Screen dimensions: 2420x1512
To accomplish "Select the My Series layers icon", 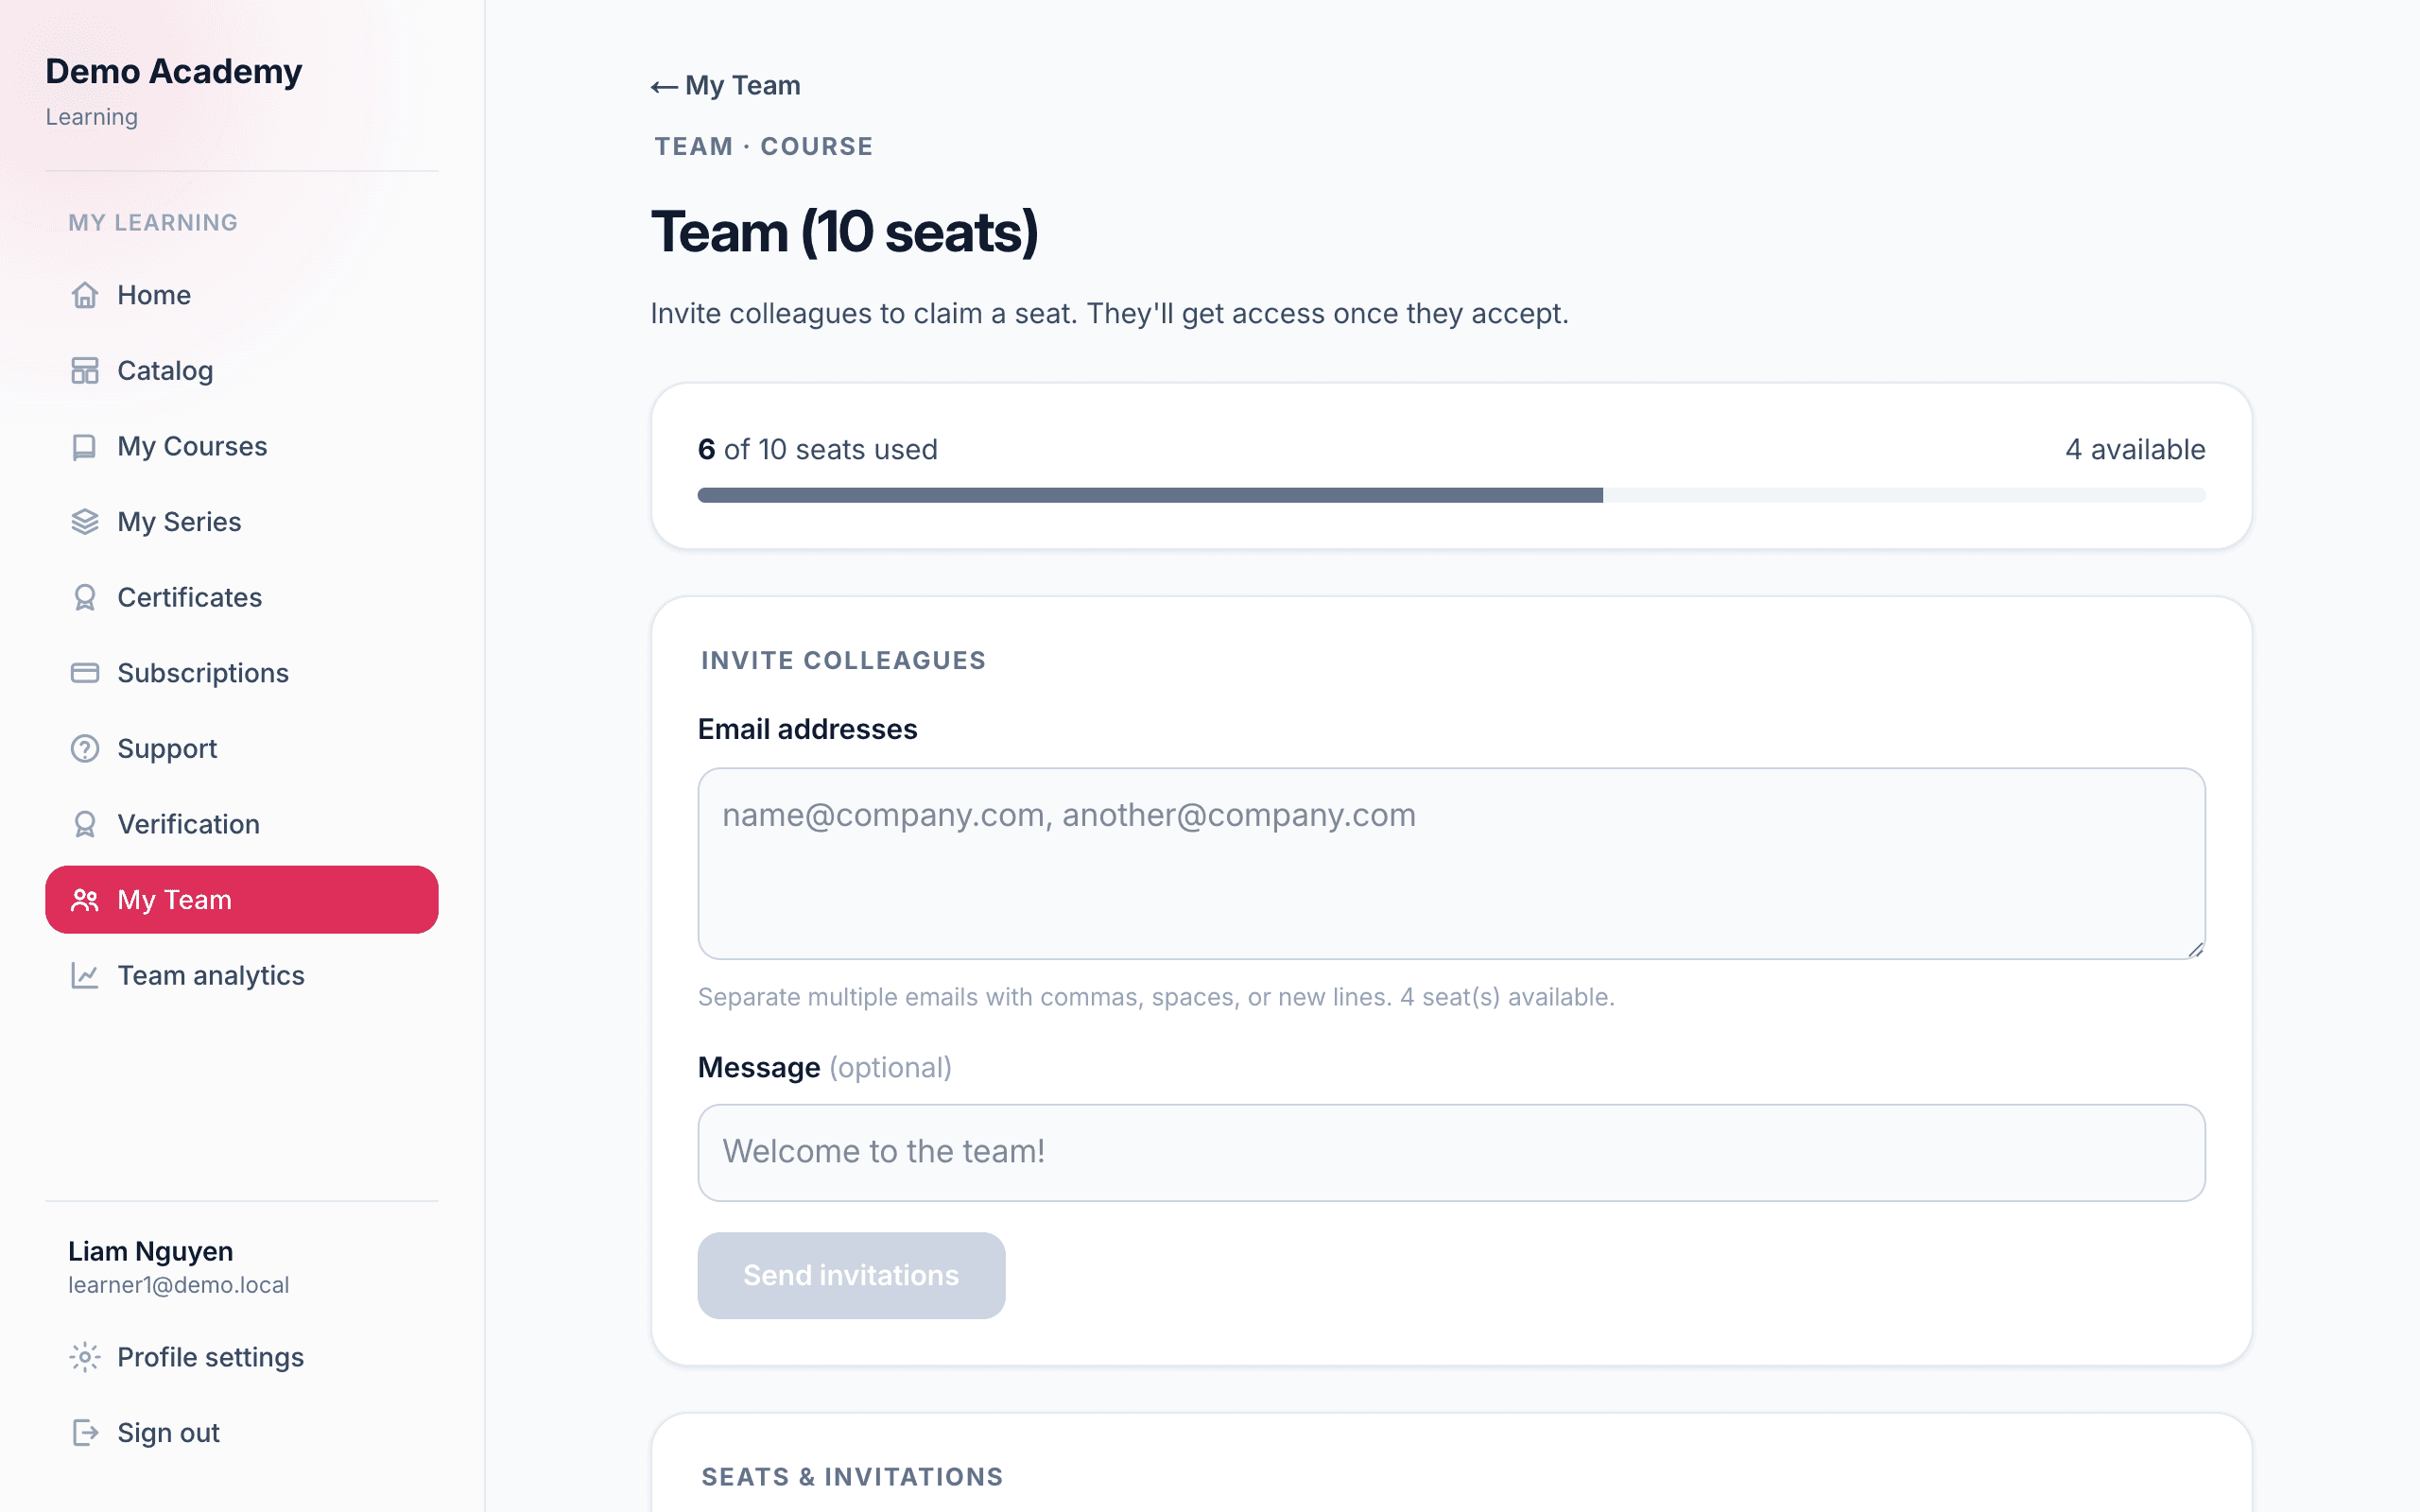I will [x=85, y=522].
